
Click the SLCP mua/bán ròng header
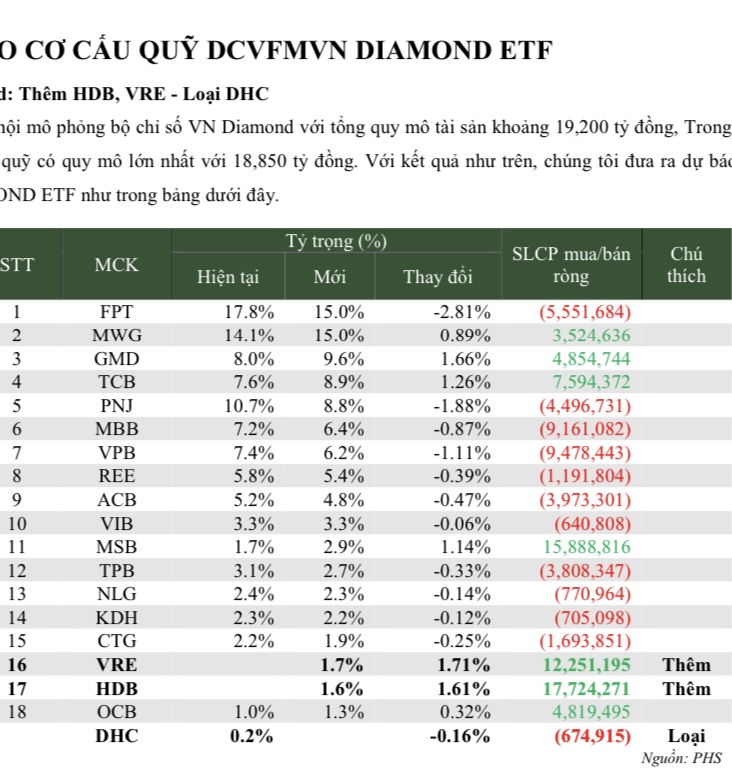pyautogui.click(x=571, y=265)
